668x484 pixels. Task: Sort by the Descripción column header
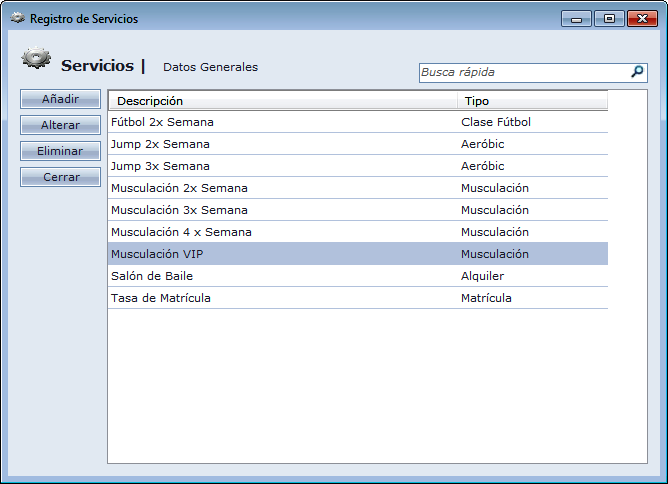[282, 101]
